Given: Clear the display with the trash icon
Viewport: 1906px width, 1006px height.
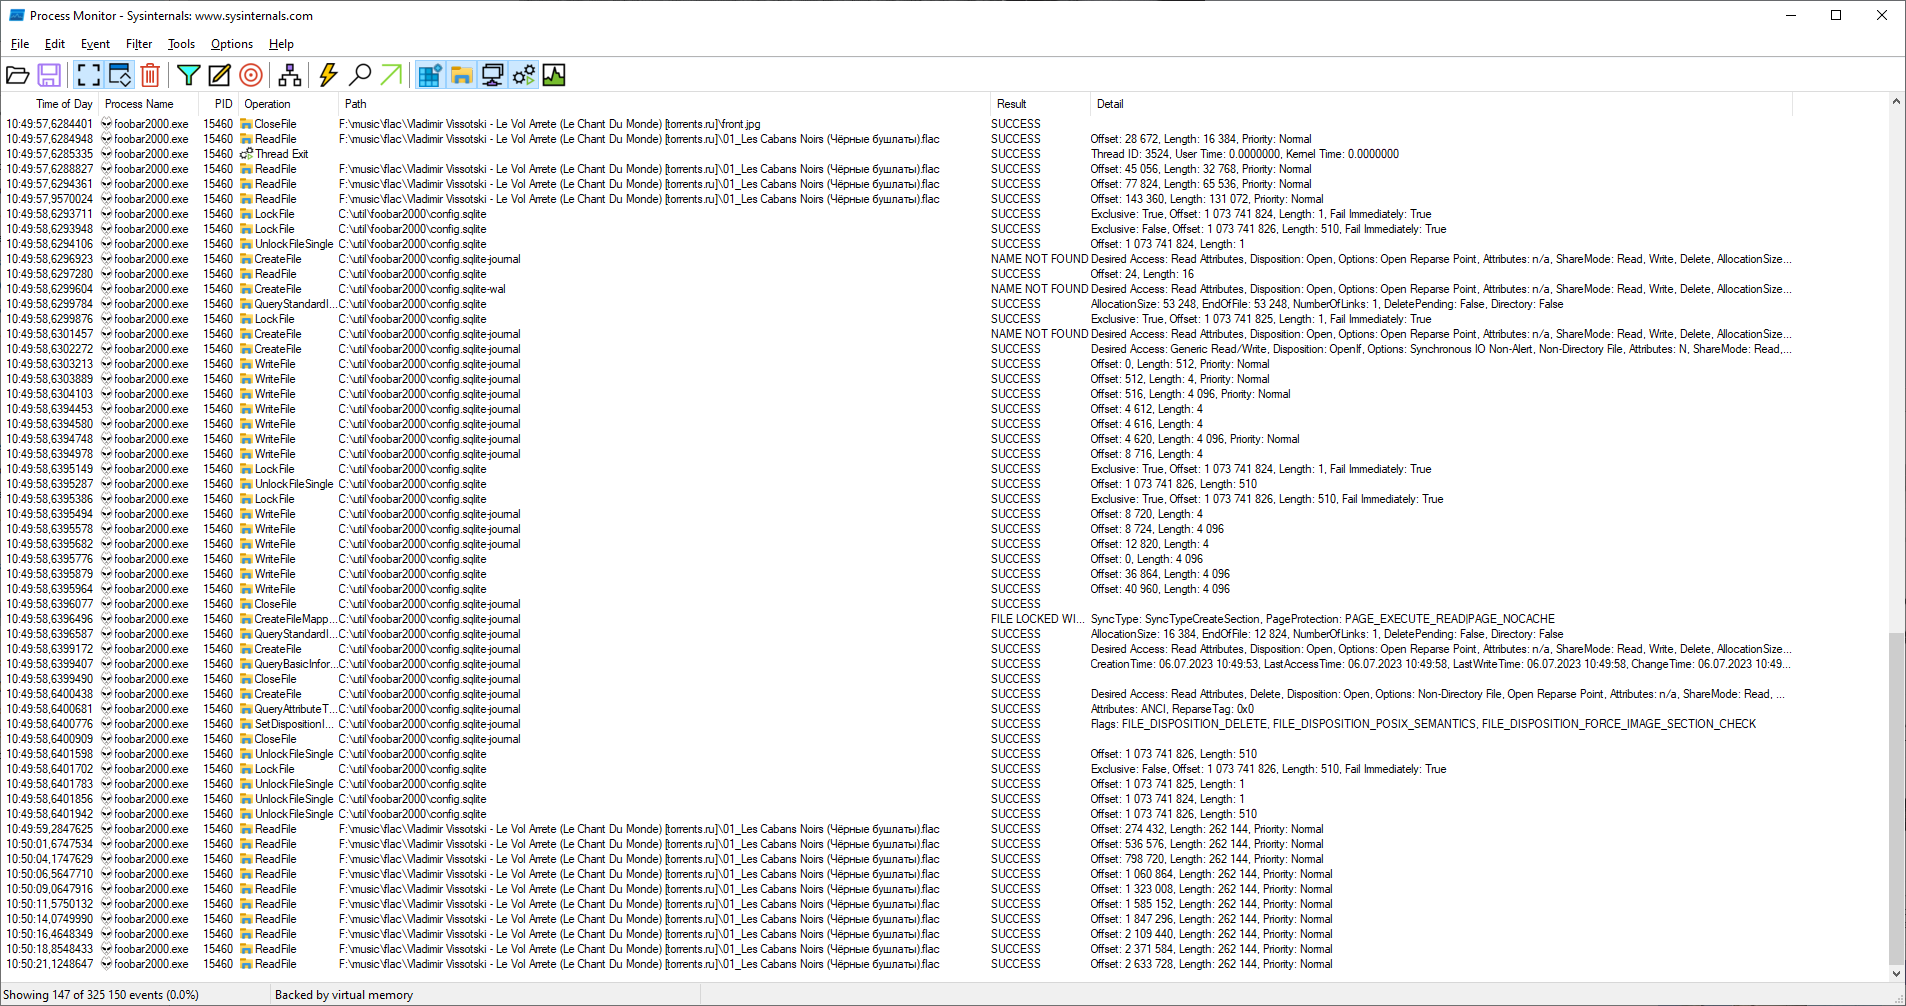Looking at the screenshot, I should click(150, 75).
